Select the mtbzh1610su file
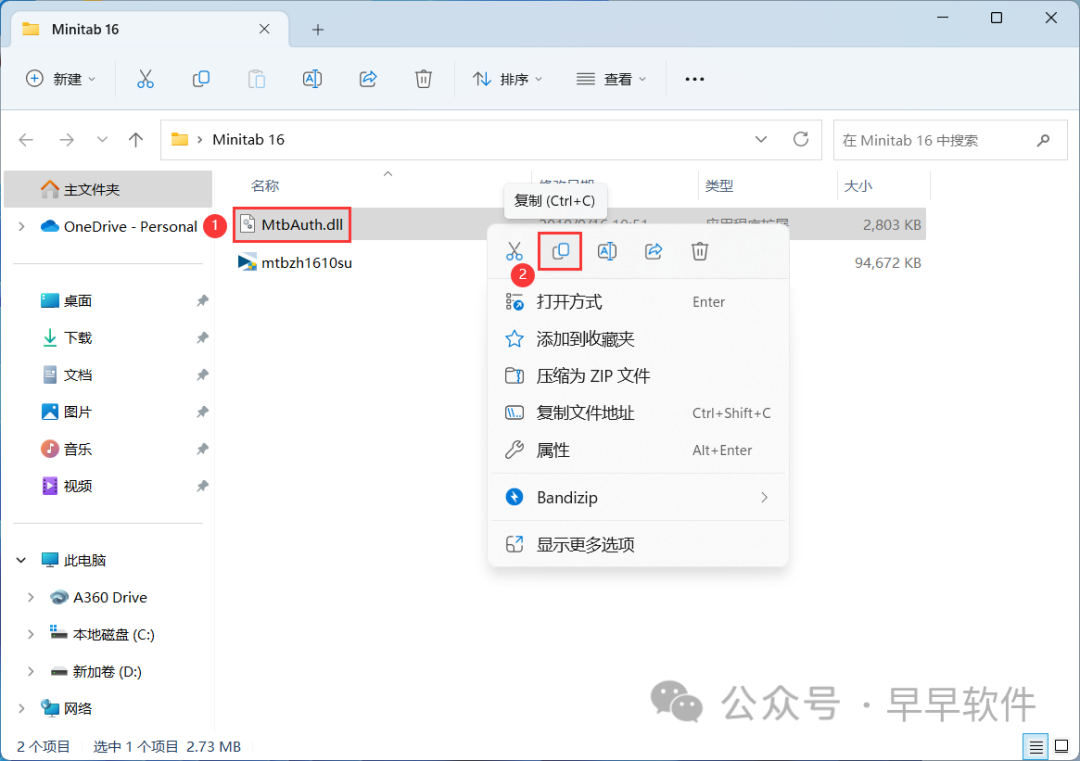The height and width of the screenshot is (761, 1080). (x=306, y=263)
